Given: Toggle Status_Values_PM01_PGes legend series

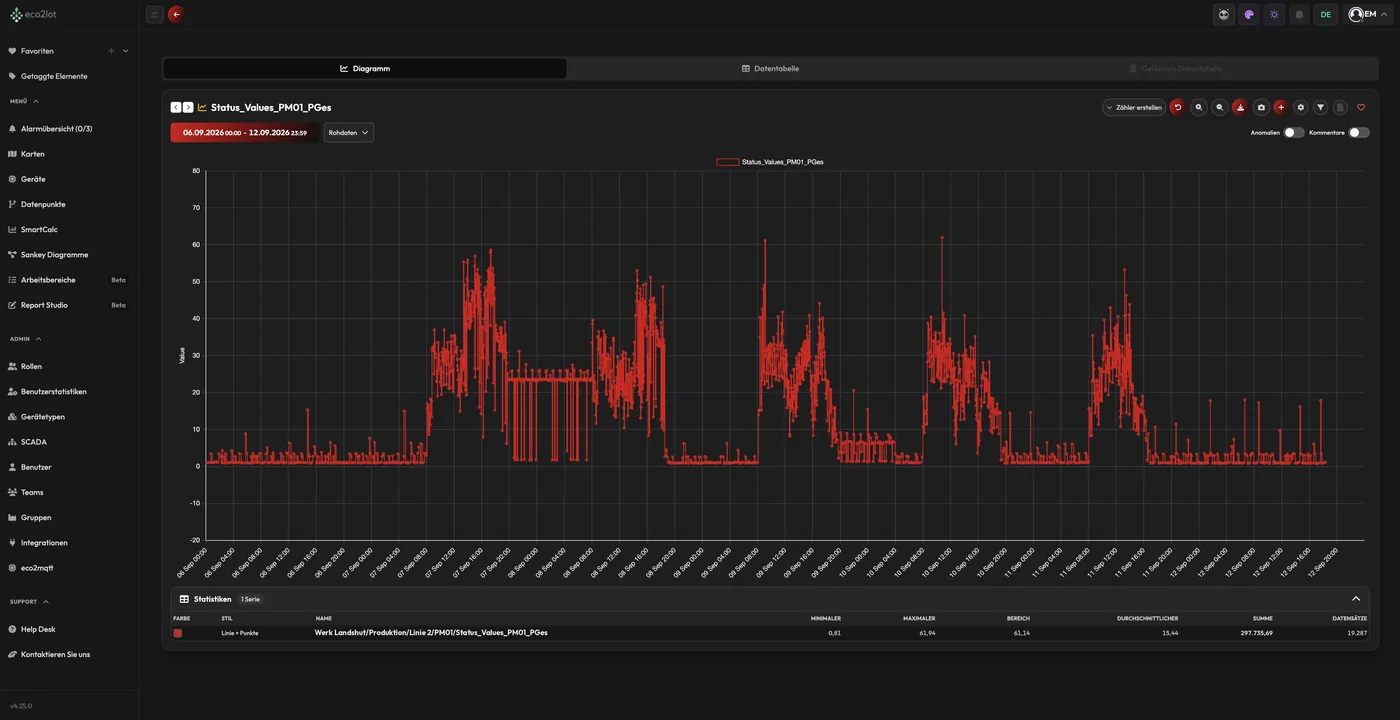Looking at the screenshot, I should (x=770, y=161).
